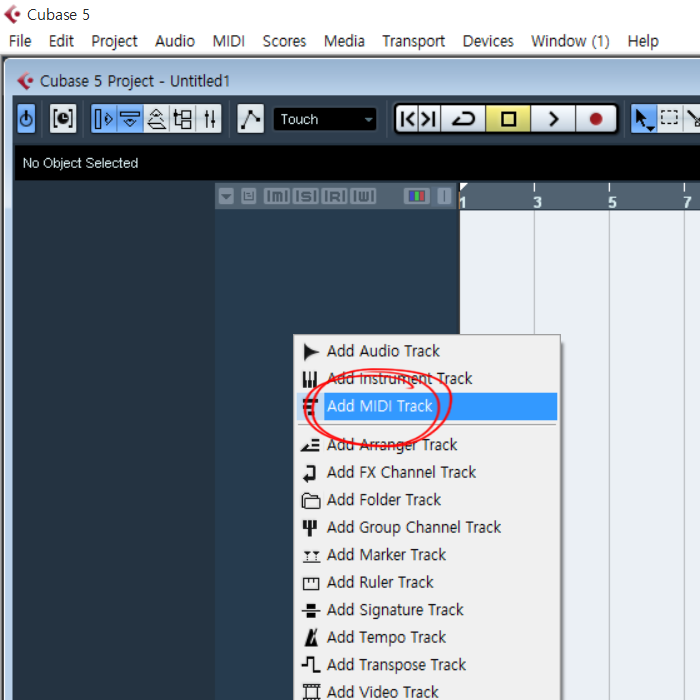Choose Add Arranger Track
Screen dimensions: 700x700
pyautogui.click(x=427, y=445)
